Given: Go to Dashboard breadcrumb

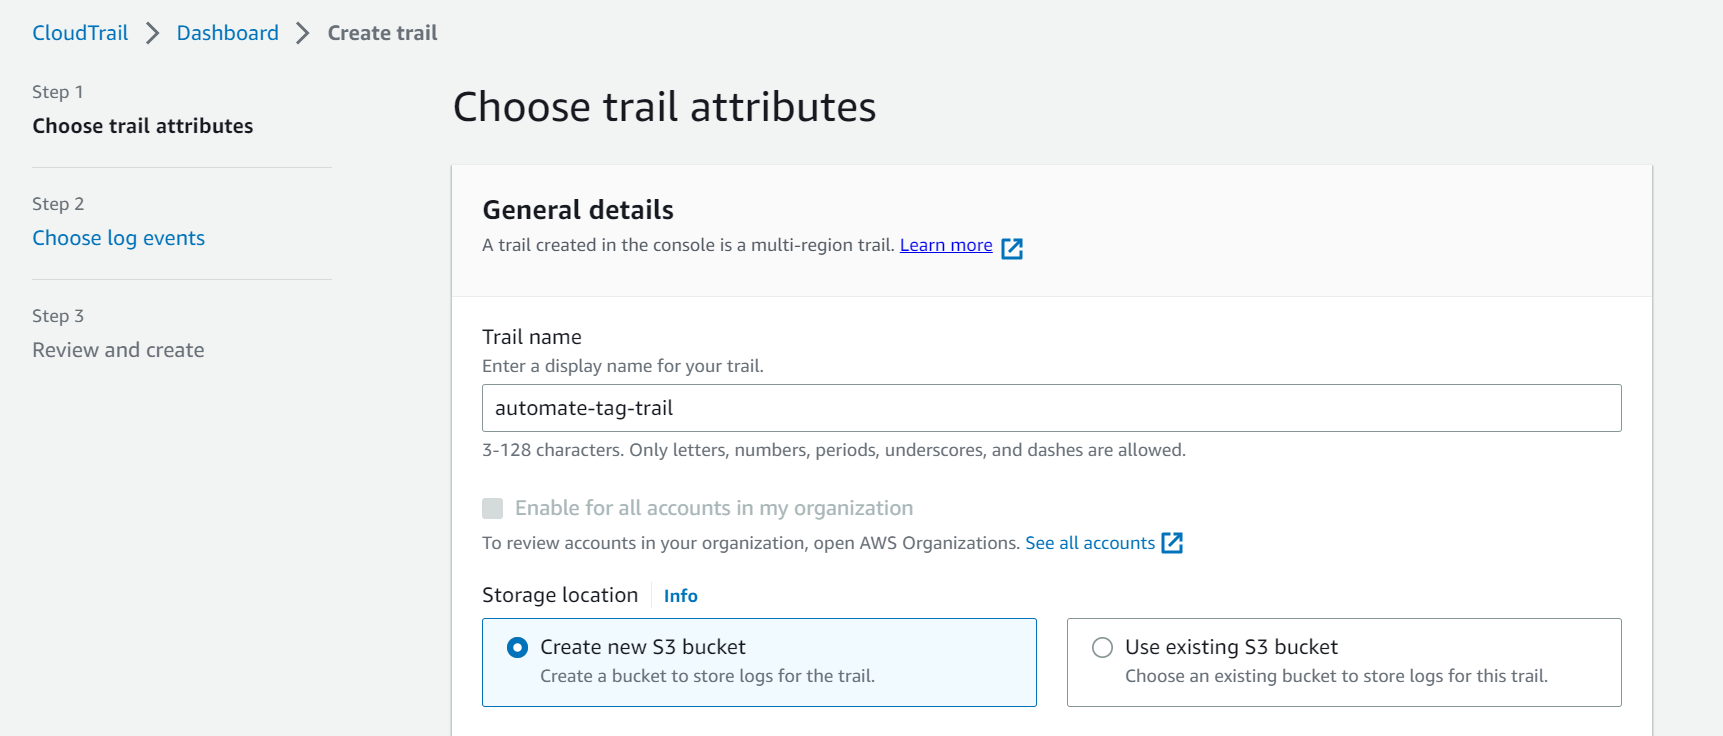Looking at the screenshot, I should pos(227,33).
